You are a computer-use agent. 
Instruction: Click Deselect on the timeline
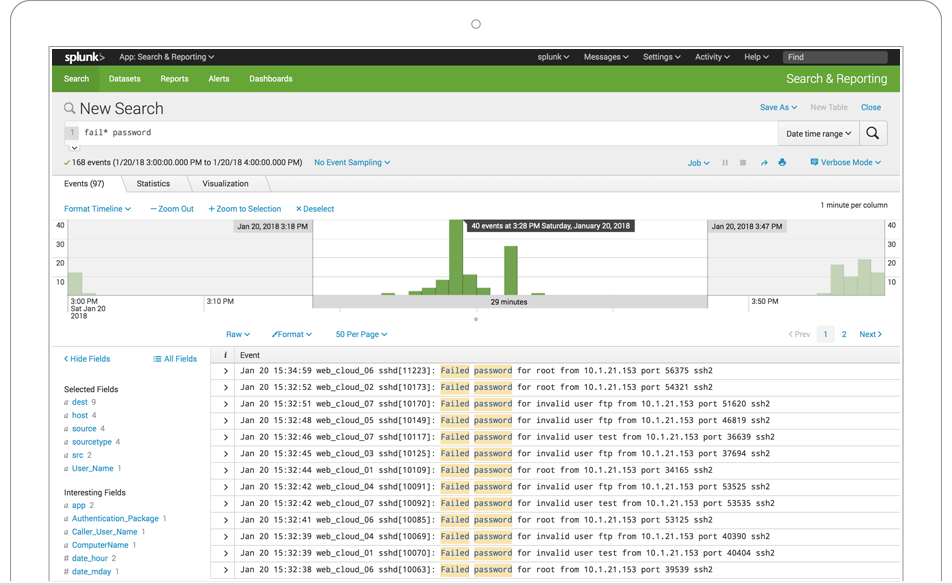314,209
